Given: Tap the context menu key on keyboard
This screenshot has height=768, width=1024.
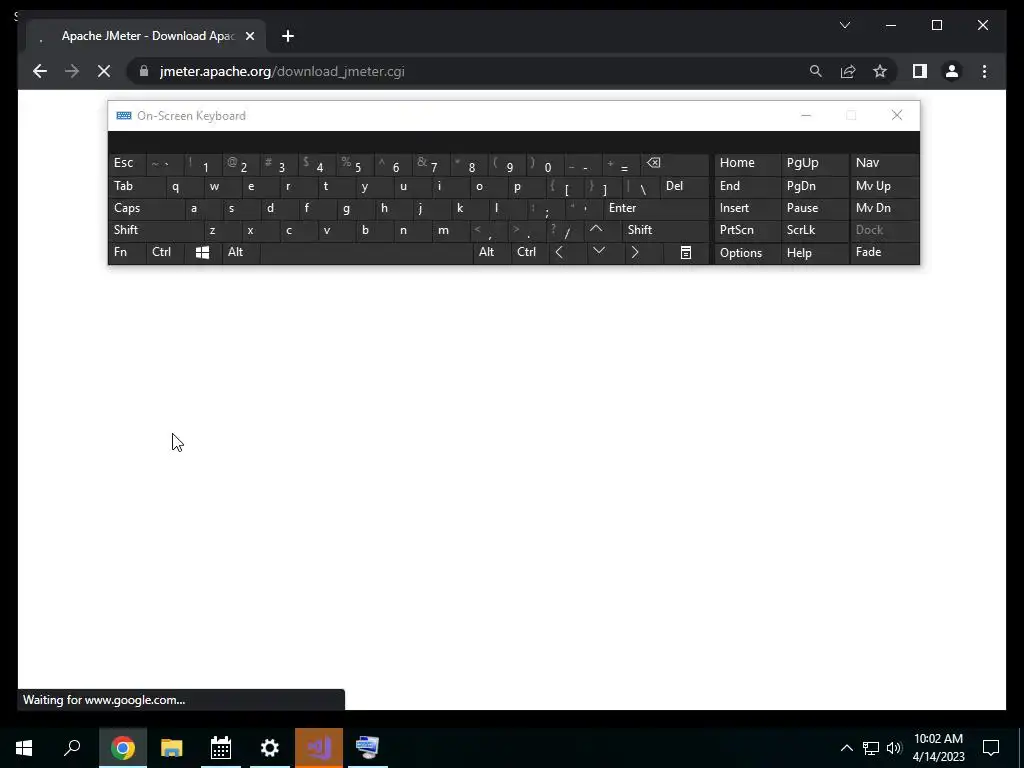Looking at the screenshot, I should pos(686,253).
